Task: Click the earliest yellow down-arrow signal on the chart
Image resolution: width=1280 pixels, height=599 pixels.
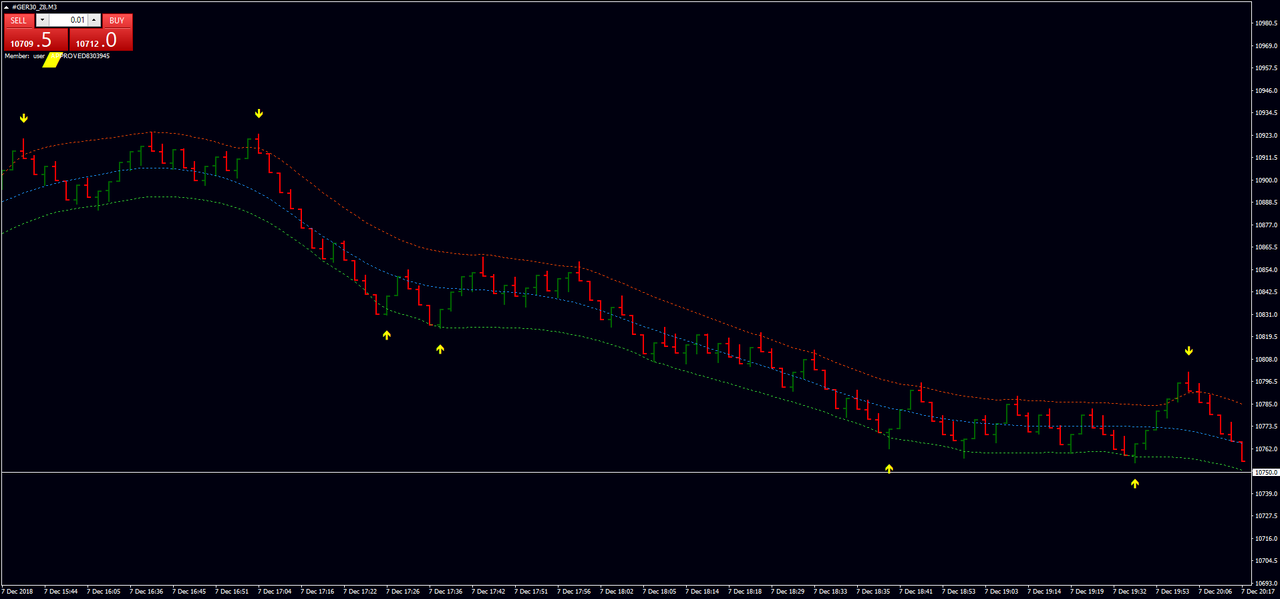Action: point(23,118)
